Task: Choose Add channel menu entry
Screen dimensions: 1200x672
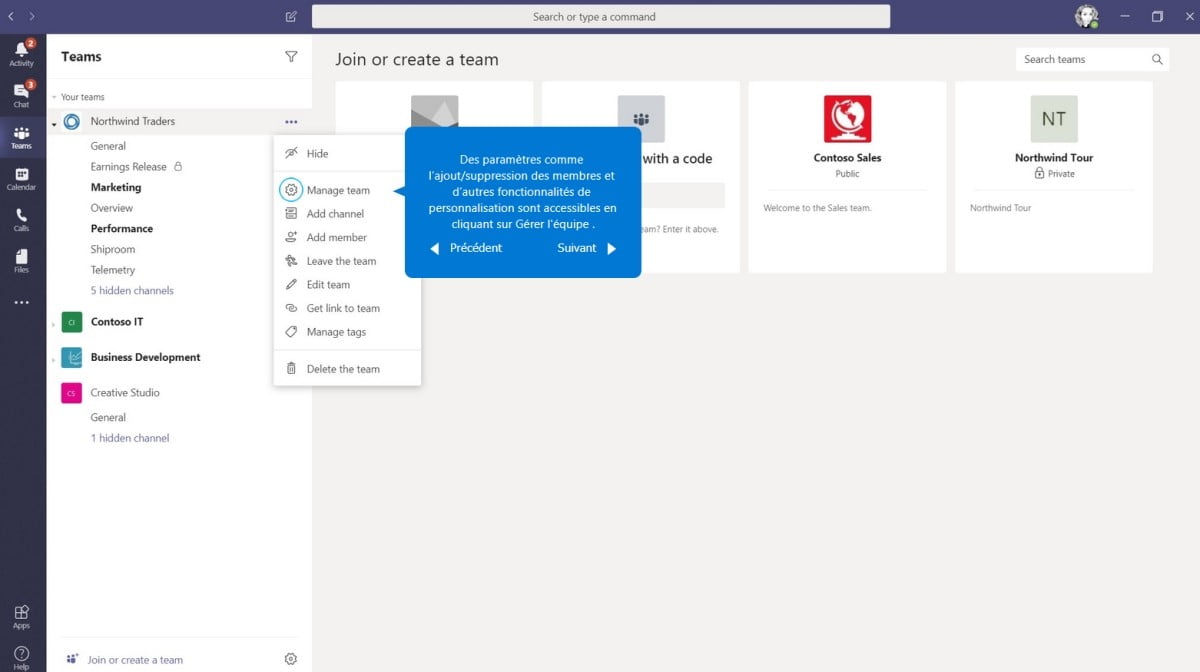Action: (347, 214)
